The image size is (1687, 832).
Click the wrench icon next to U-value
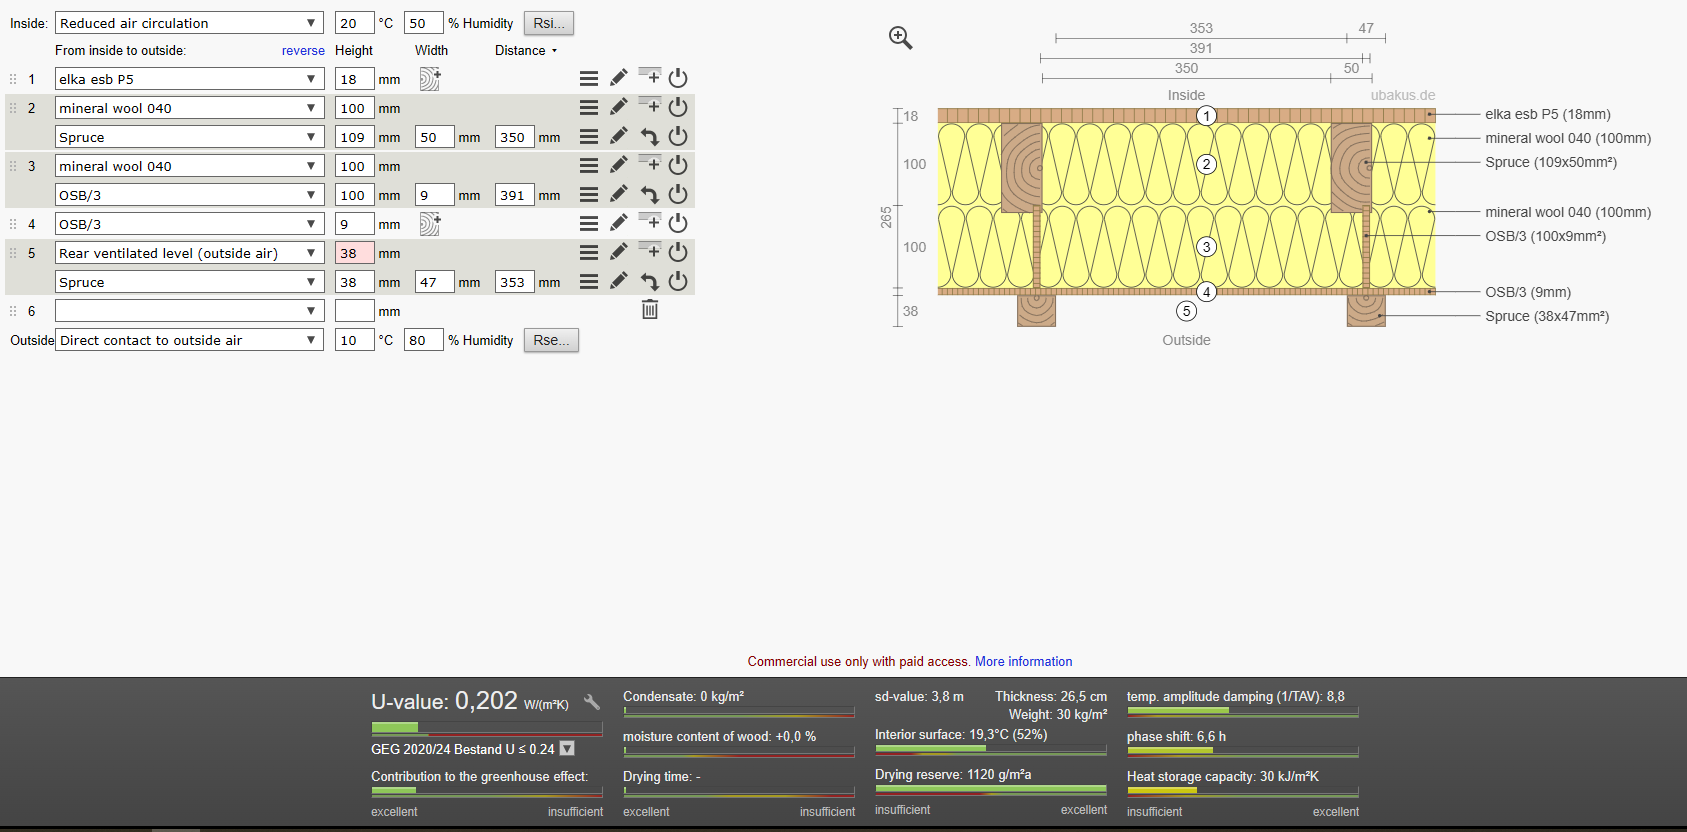click(x=592, y=702)
